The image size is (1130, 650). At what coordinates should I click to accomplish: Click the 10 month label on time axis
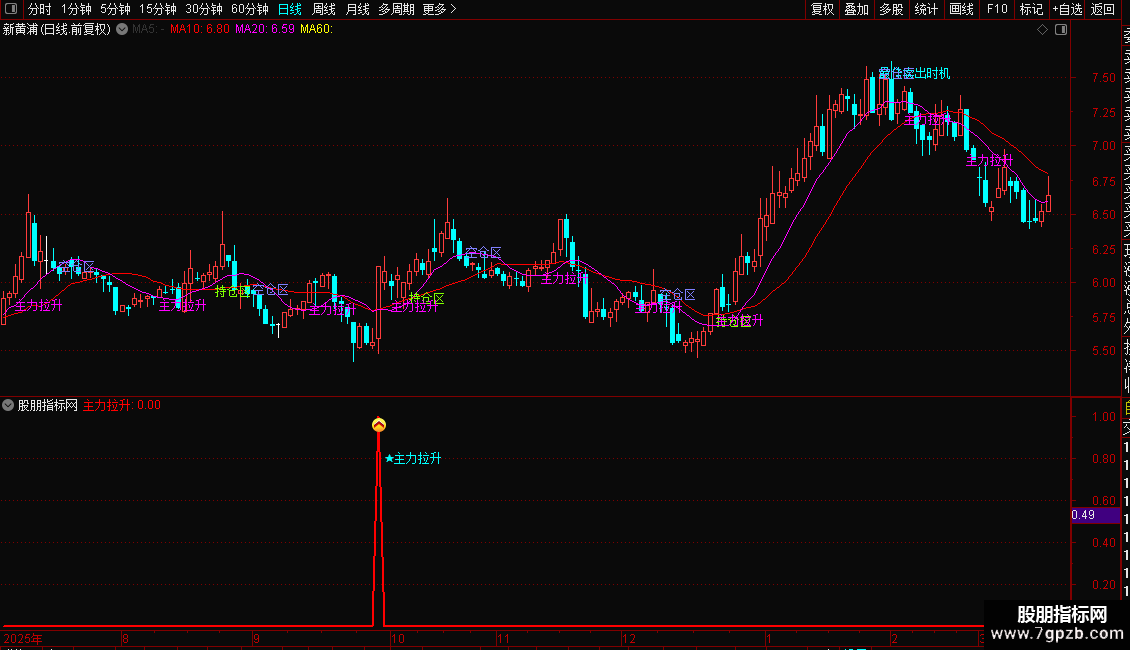398,638
